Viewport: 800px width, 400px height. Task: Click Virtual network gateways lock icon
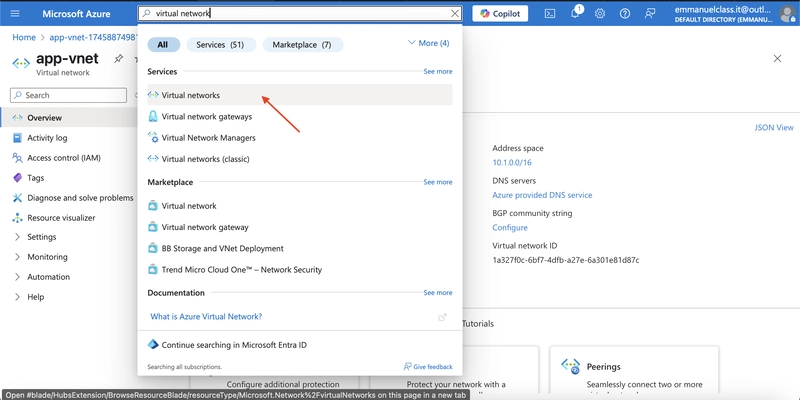coord(153,116)
